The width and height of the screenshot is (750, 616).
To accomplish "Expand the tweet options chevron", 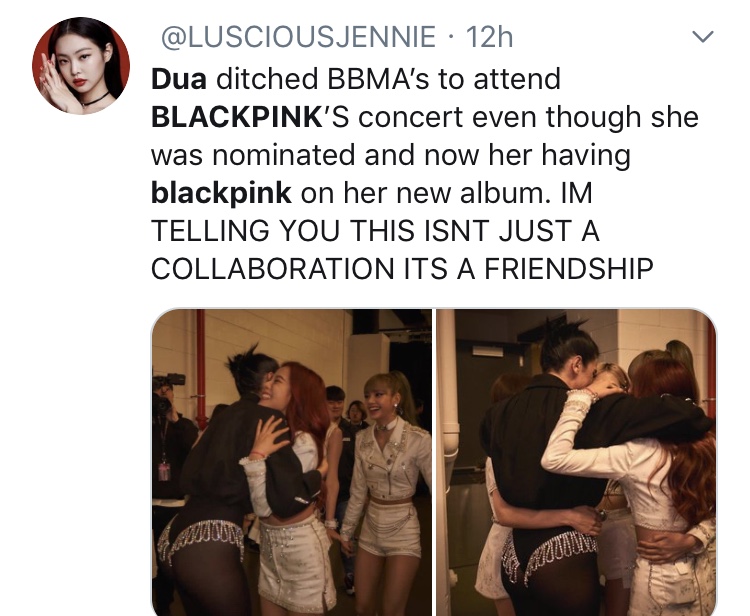I will tap(703, 36).
